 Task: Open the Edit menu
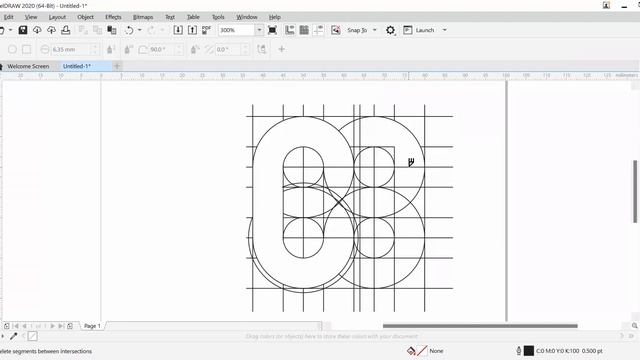[9, 17]
